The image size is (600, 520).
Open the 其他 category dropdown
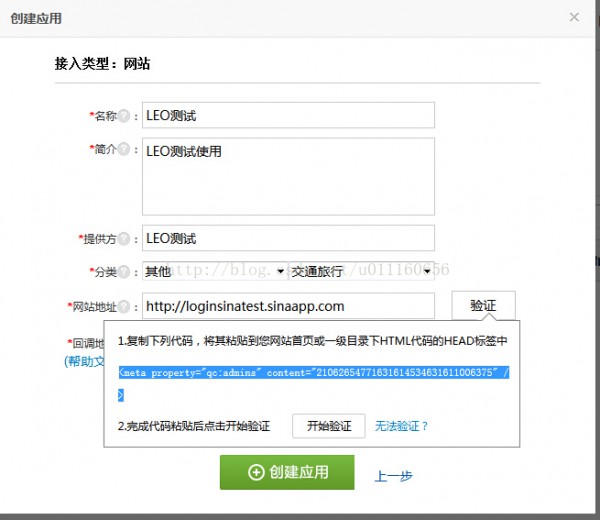click(215, 271)
